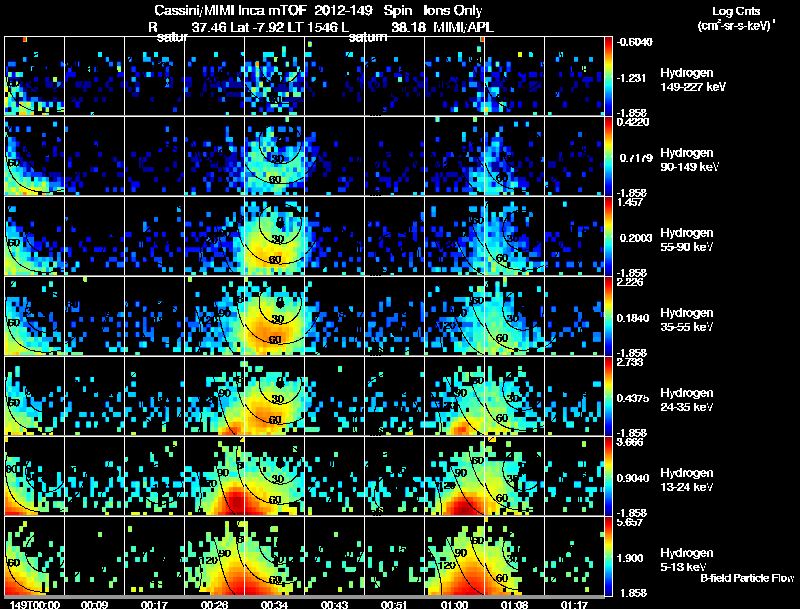The width and height of the screenshot is (800, 609).
Task: Select the 'Hydrogen 13-24 keV' row label
Action: click(x=687, y=480)
